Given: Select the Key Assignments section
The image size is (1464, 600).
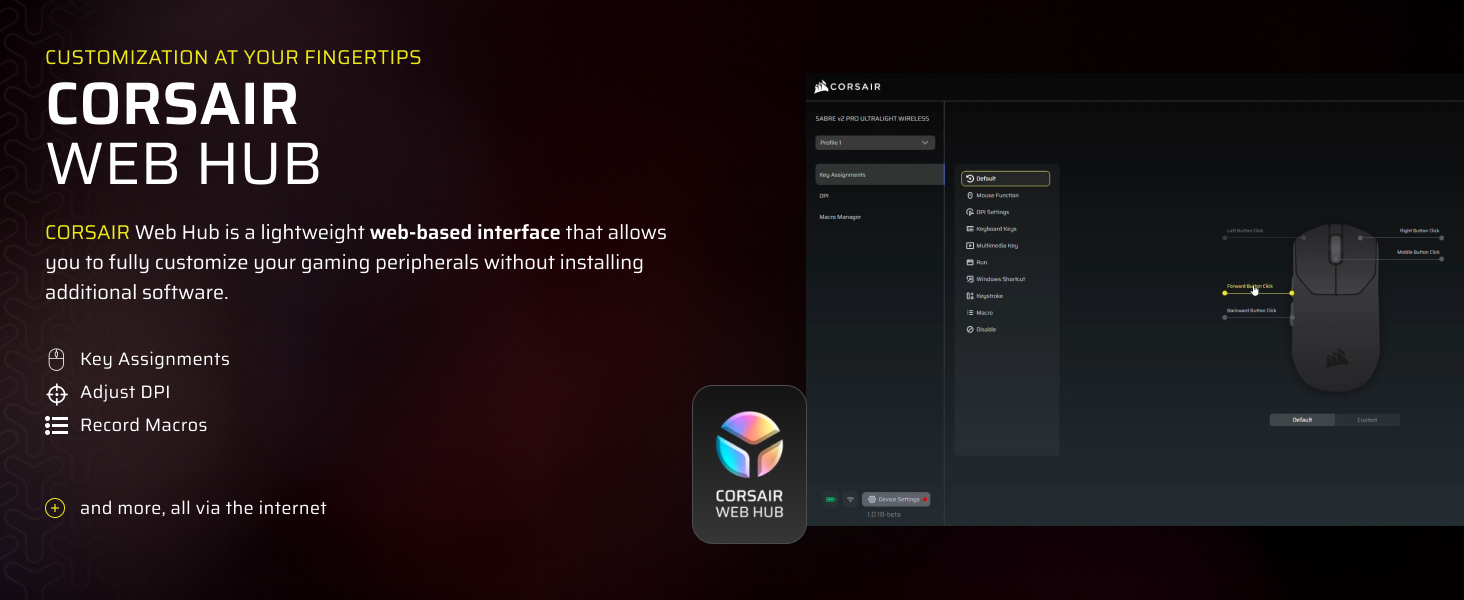Looking at the screenshot, I should (x=880, y=175).
